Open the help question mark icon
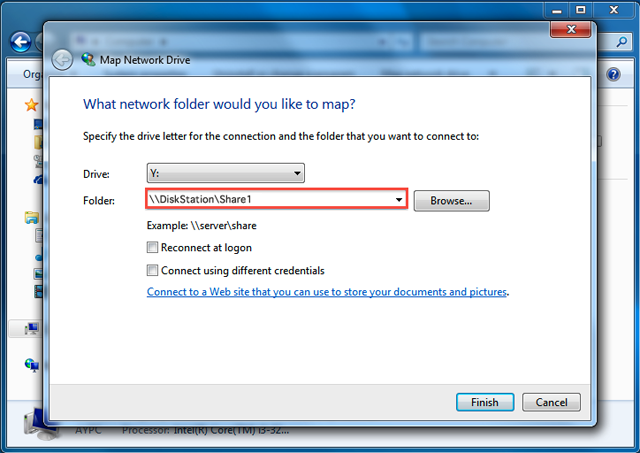The image size is (640, 453). click(613, 74)
